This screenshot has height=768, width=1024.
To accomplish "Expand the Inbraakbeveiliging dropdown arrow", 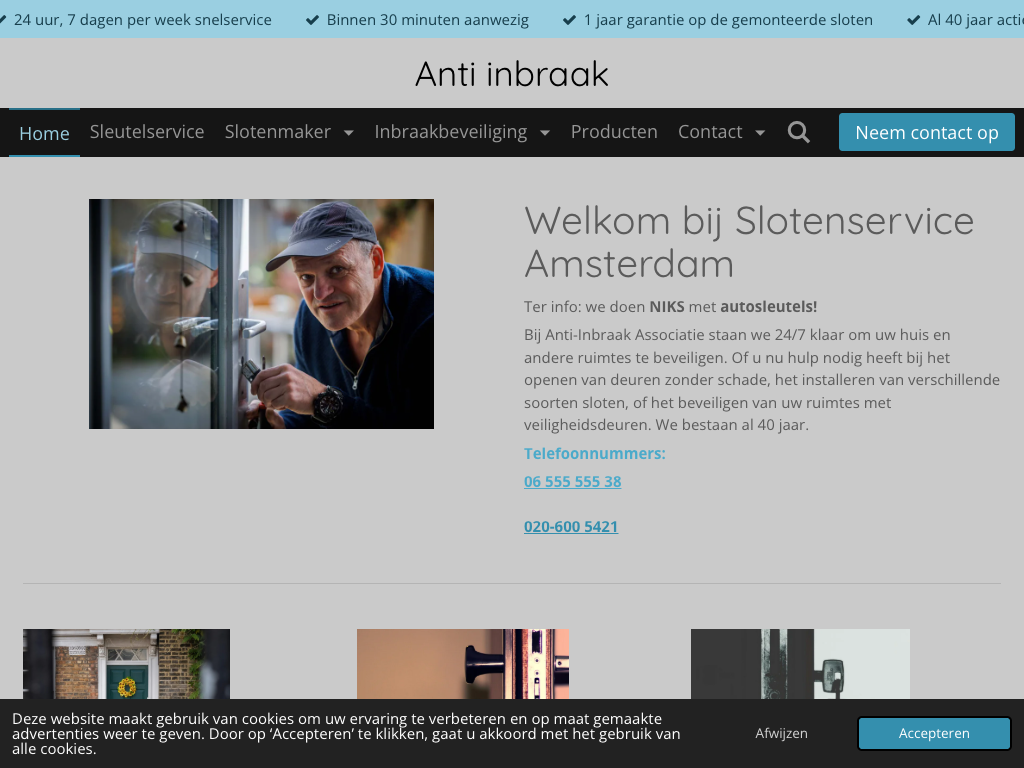I will point(545,133).
